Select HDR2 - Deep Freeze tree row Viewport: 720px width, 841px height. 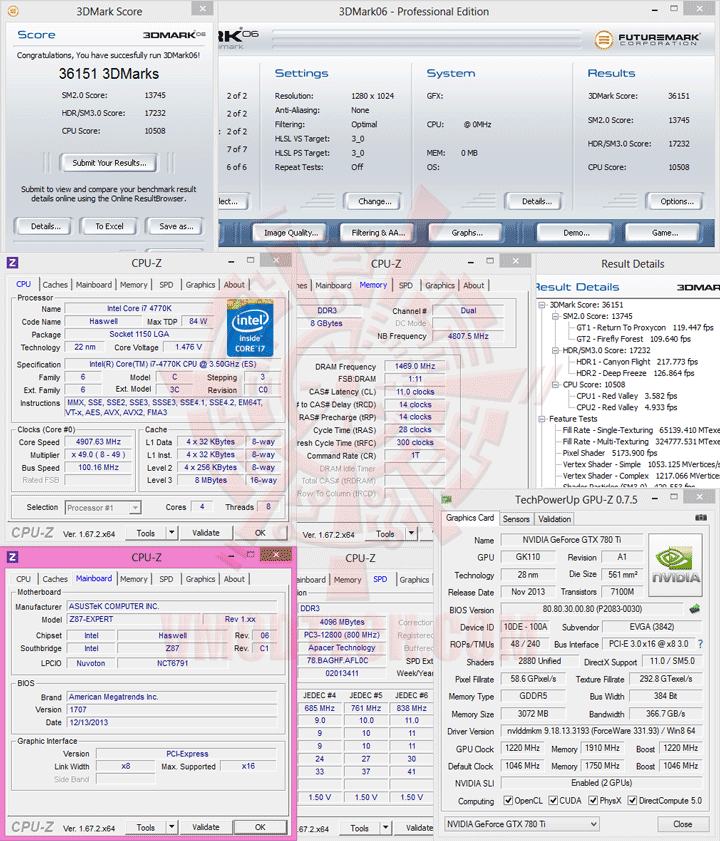tap(635, 373)
